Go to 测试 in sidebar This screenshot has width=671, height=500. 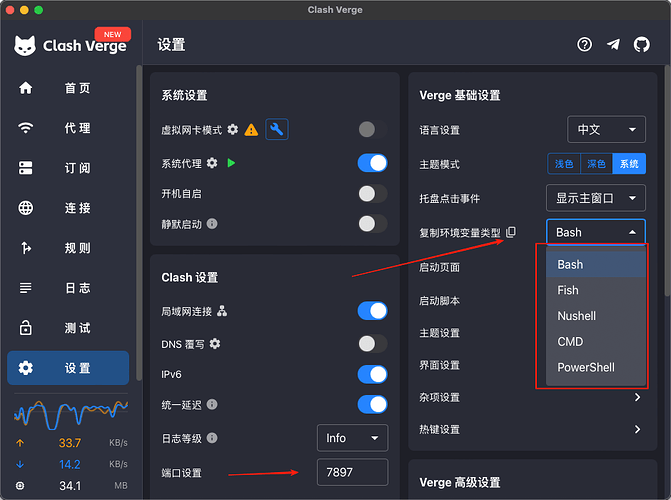click(68, 327)
